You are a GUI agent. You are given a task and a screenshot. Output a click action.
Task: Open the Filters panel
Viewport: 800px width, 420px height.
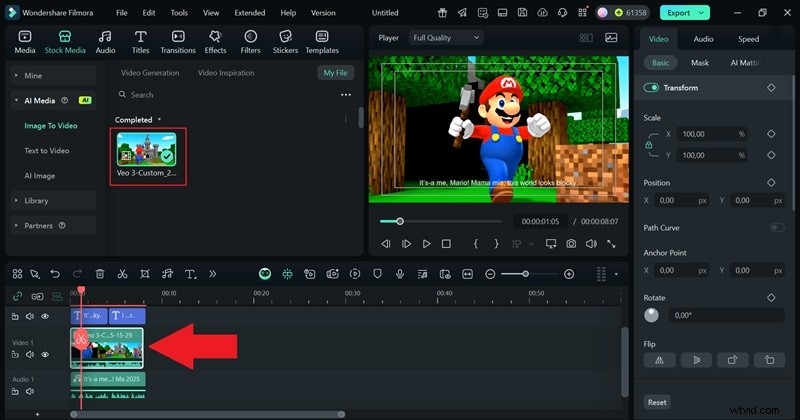(x=250, y=42)
